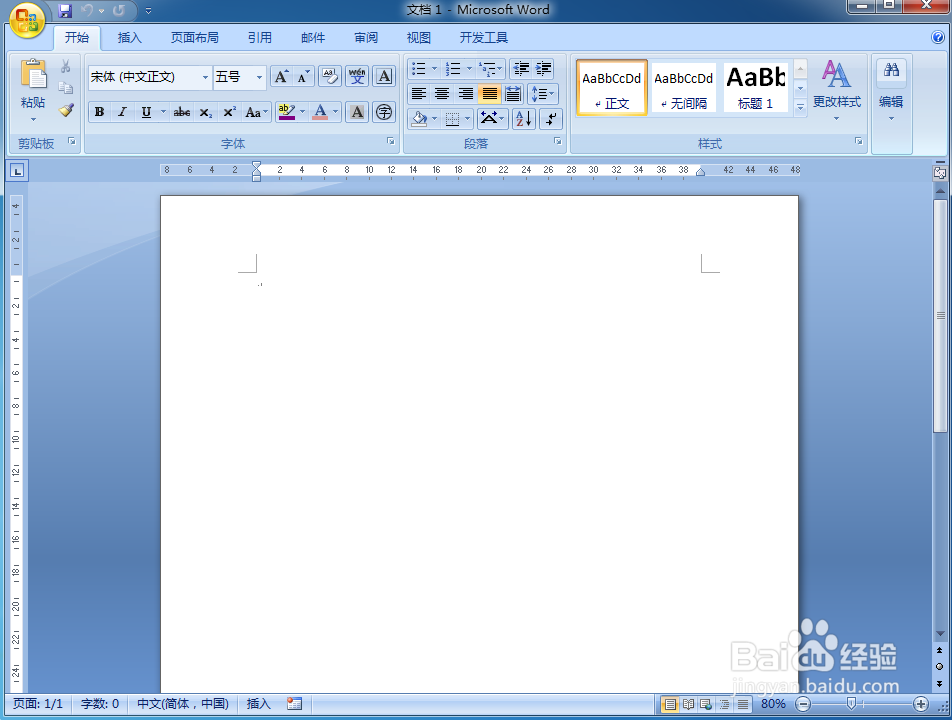Open font color dropdown arrow

point(336,112)
